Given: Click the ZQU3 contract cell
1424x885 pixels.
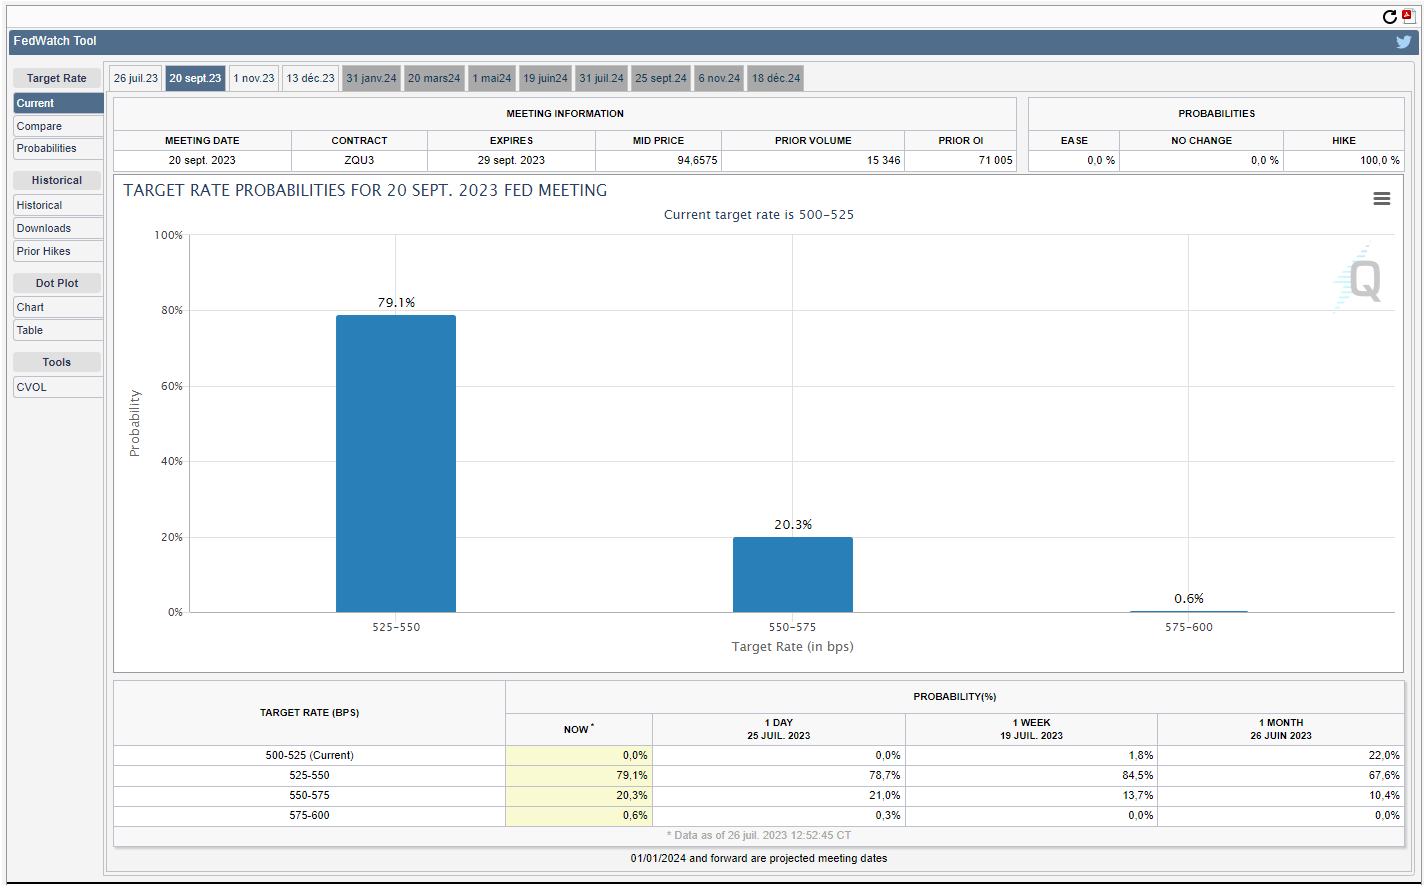Looking at the screenshot, I should click(x=359, y=160).
